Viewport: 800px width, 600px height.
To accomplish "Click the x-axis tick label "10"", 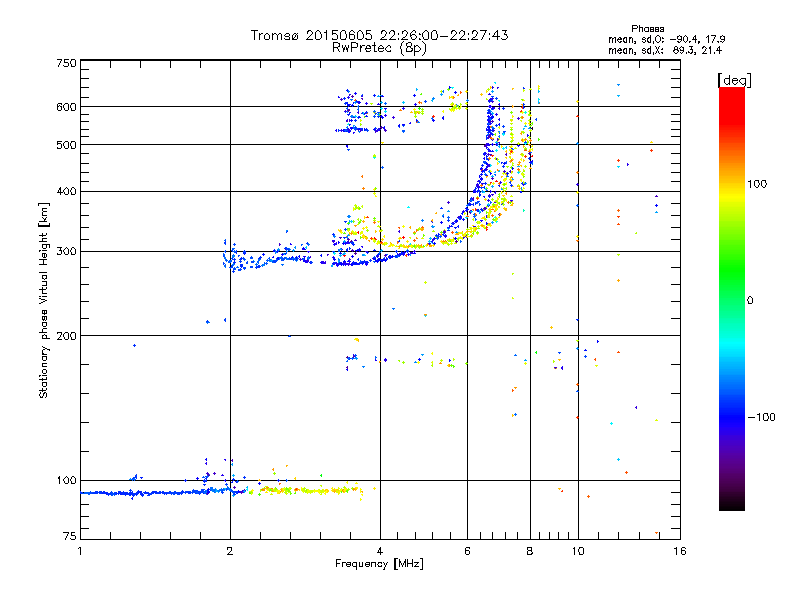I will pyautogui.click(x=578, y=551).
